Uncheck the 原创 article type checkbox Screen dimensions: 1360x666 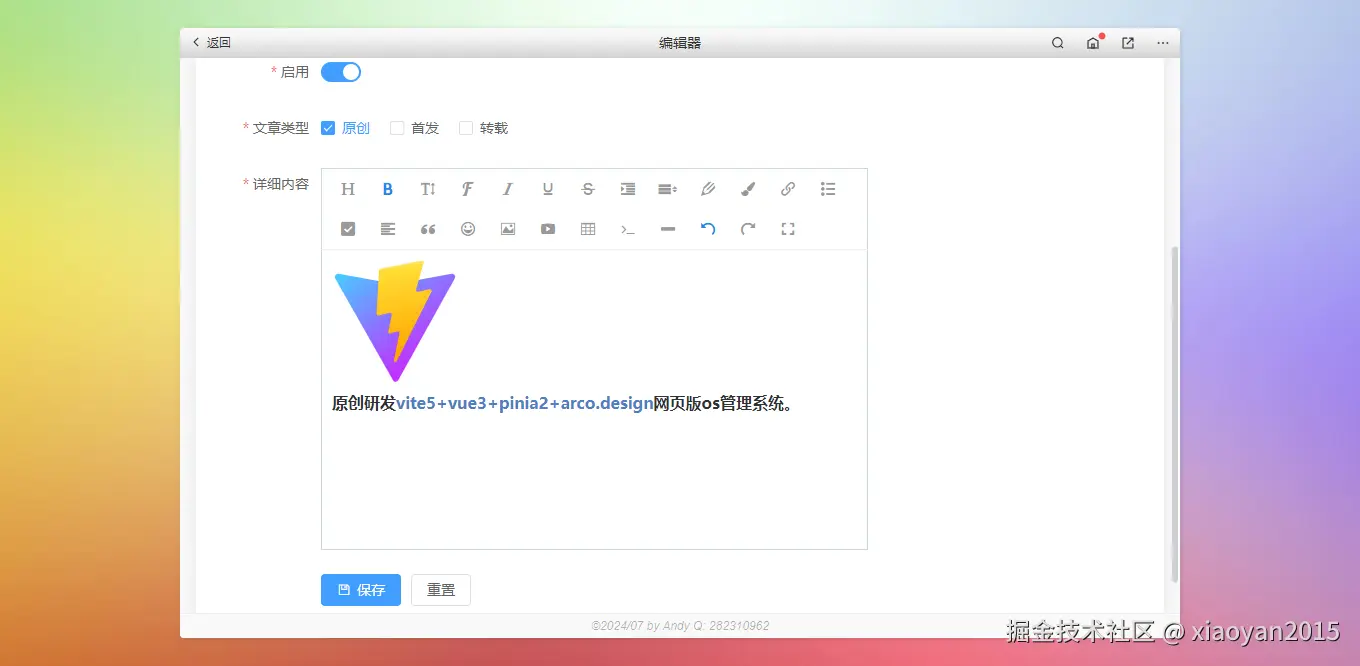pyautogui.click(x=328, y=128)
